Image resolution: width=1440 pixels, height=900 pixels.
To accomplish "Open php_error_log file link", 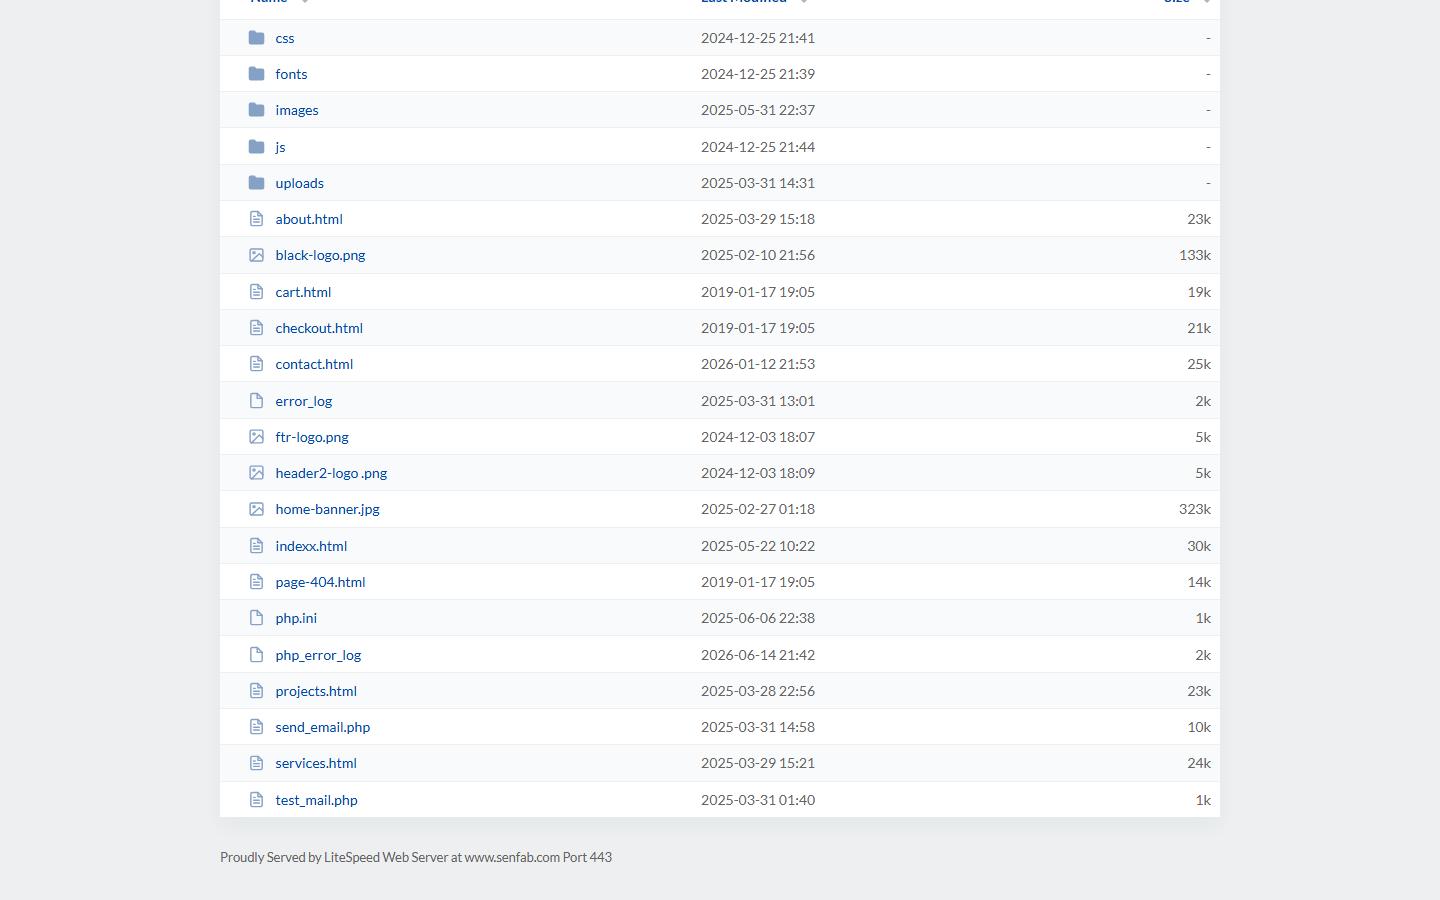I will pos(318,655).
